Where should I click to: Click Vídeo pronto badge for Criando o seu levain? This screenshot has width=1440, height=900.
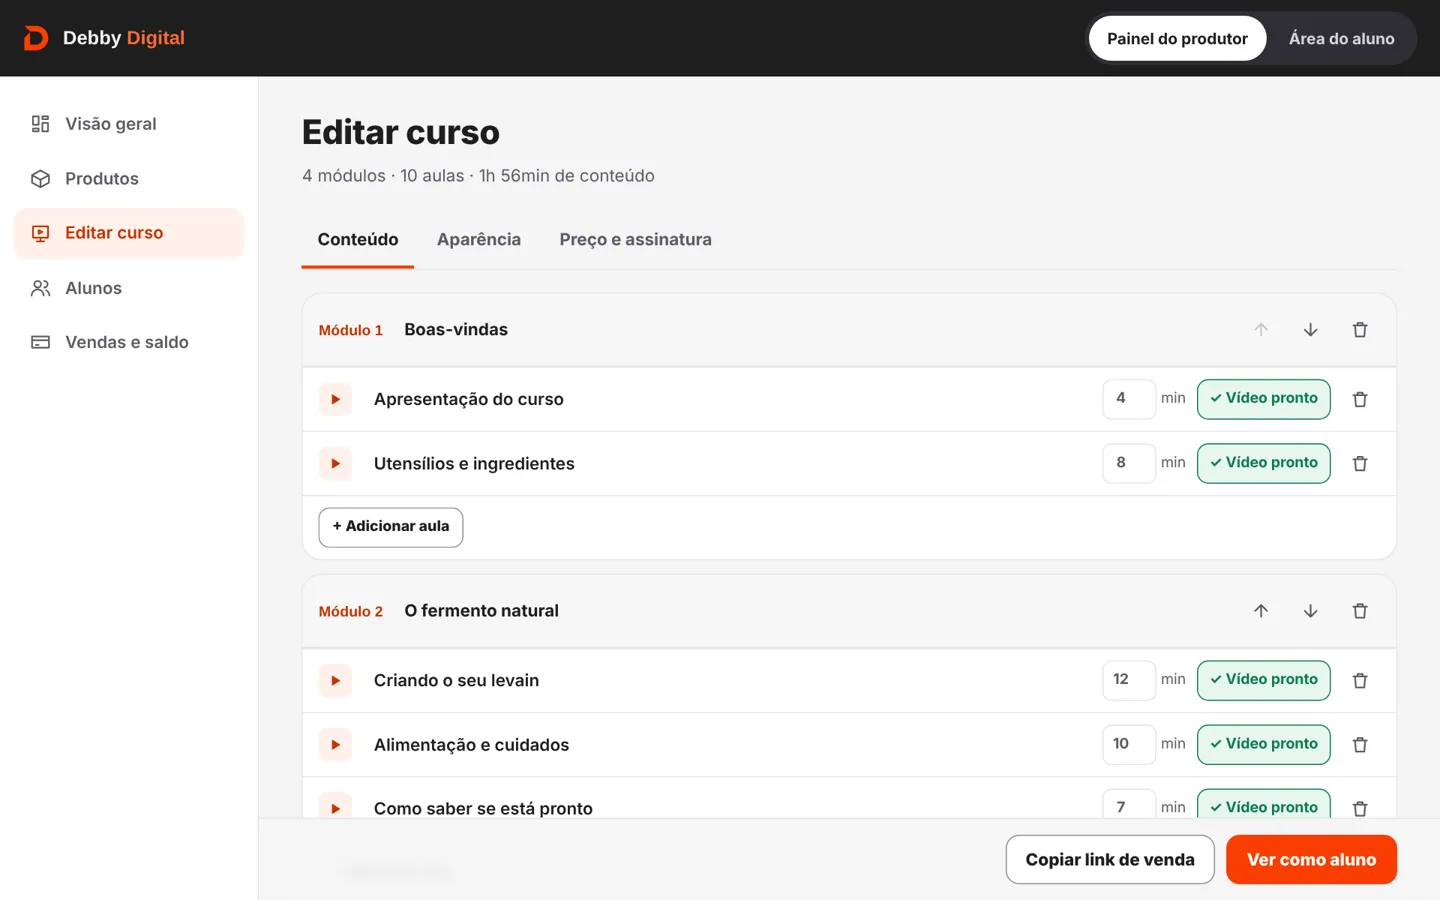click(1264, 680)
